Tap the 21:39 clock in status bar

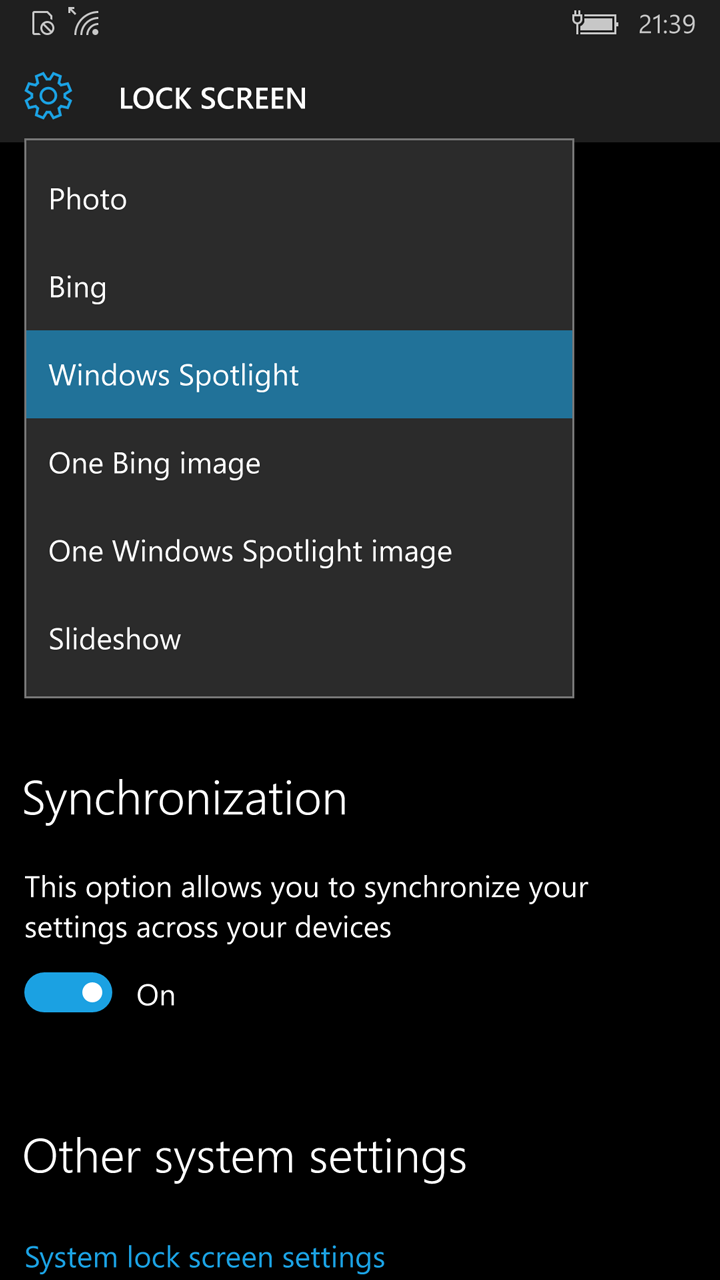666,24
